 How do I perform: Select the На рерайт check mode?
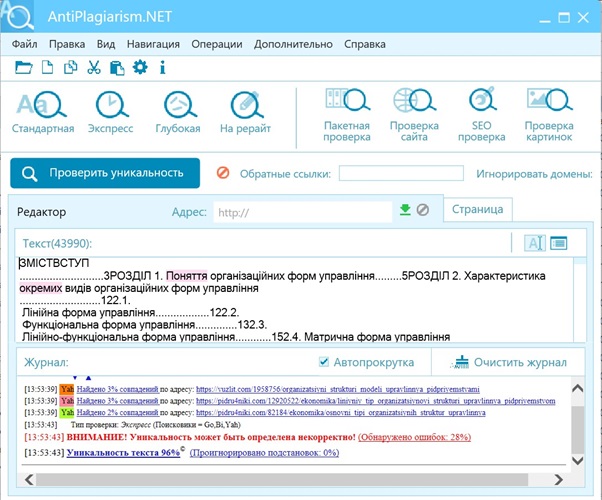point(245,113)
